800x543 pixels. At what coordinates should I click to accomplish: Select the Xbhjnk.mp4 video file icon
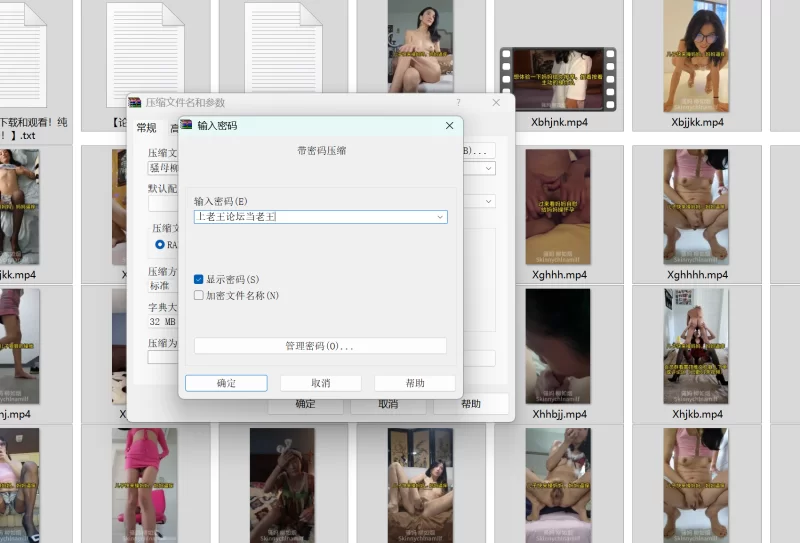point(558,78)
